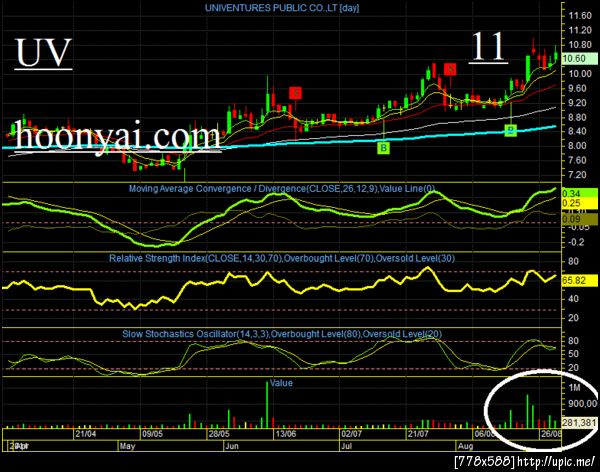Click the 10.00 price axis label

580,73
